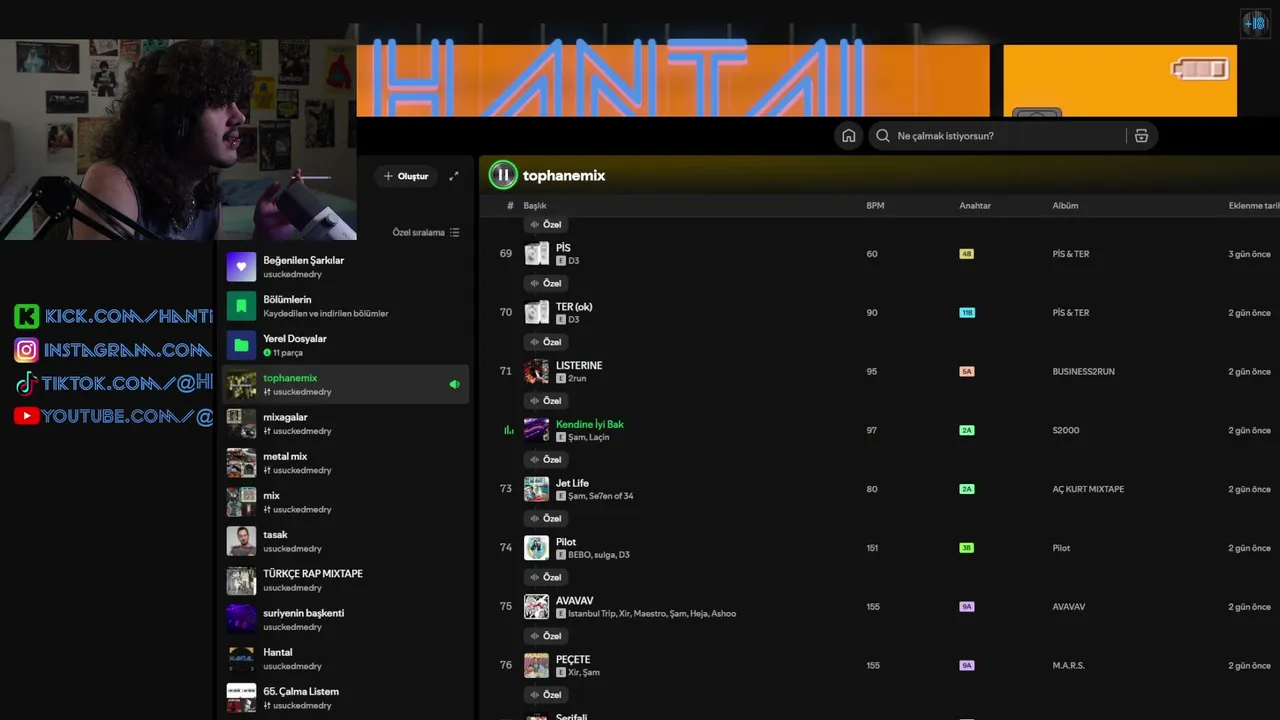1280x720 pixels.
Task: Click the speaker icon on tophanemix sidebar row
Action: pyautogui.click(x=455, y=384)
